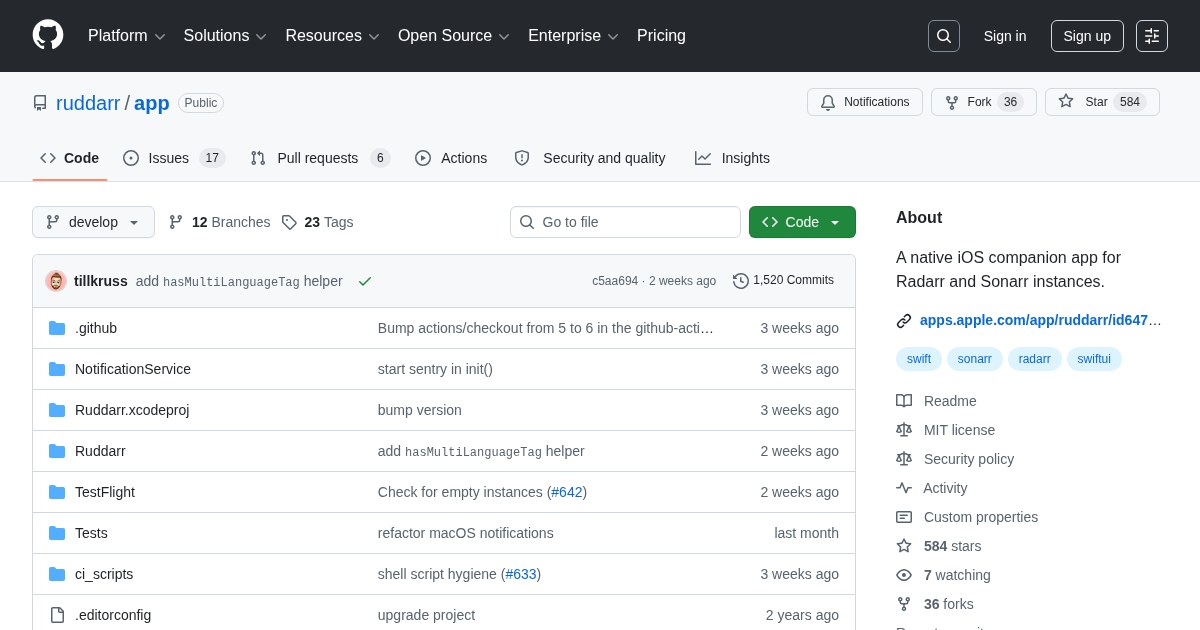Open the .github folder
1200x630 pixels.
click(96, 328)
